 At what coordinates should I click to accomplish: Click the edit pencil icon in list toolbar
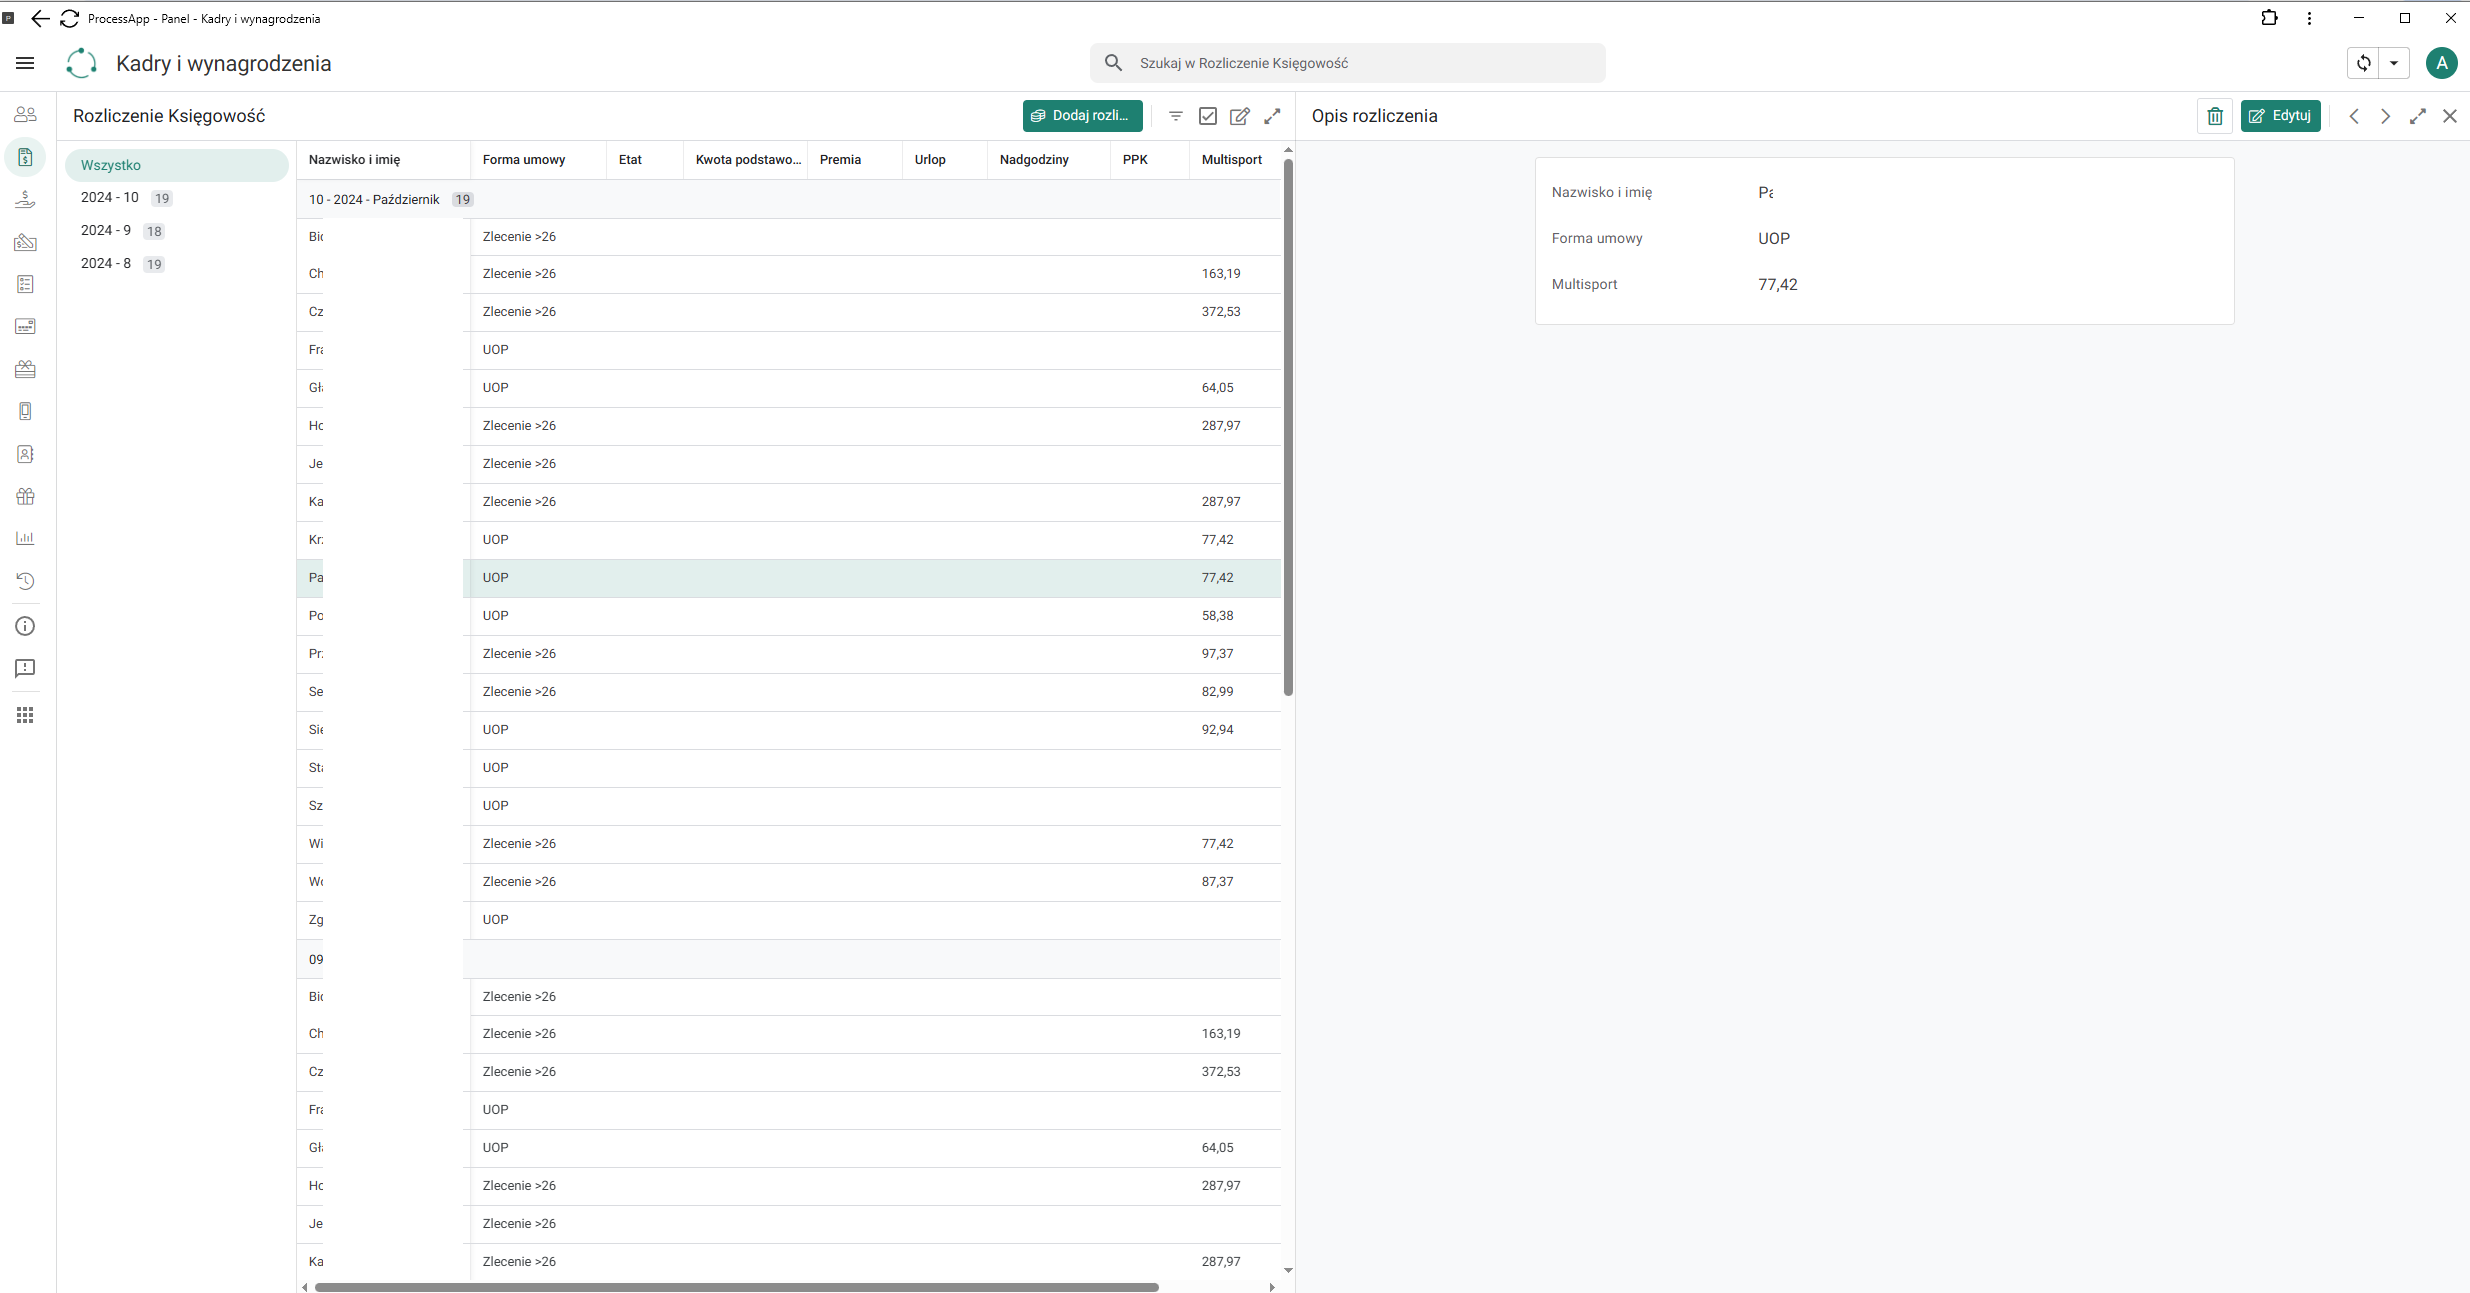tap(1240, 116)
